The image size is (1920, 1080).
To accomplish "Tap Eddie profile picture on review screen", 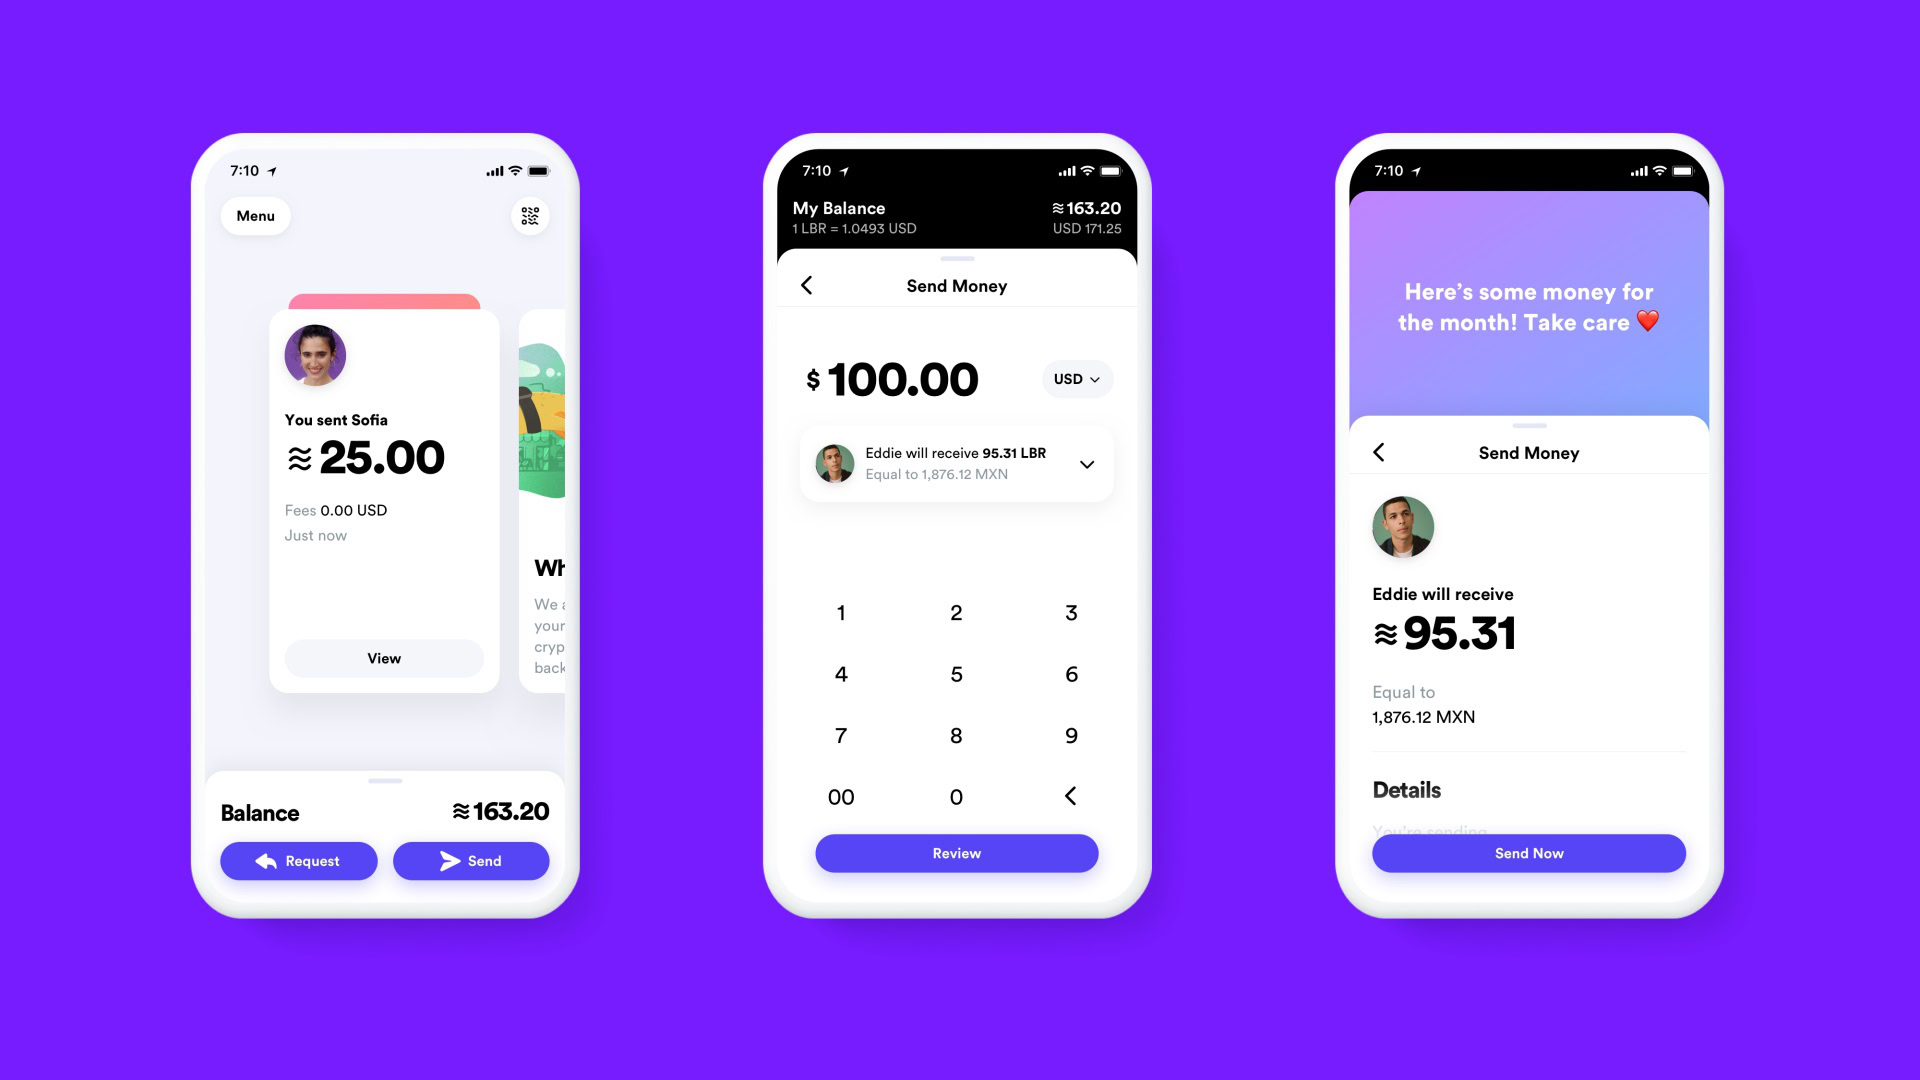I will (1402, 526).
